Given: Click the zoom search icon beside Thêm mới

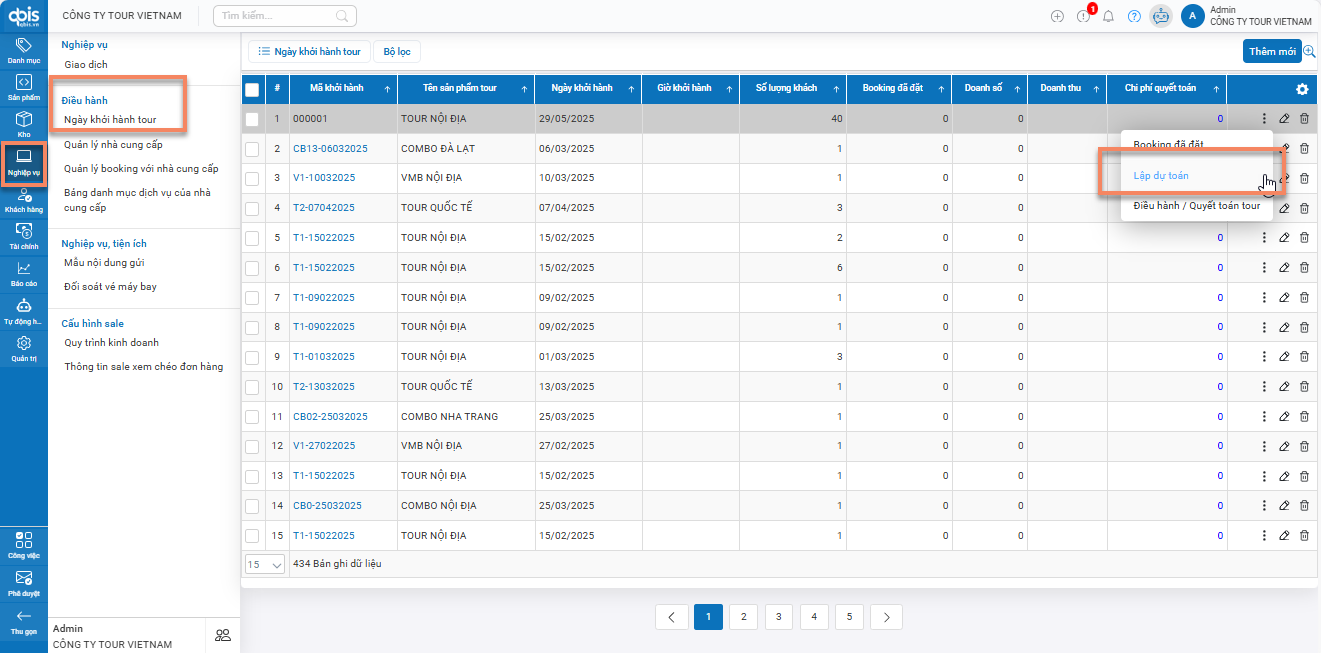Looking at the screenshot, I should coord(1309,51).
